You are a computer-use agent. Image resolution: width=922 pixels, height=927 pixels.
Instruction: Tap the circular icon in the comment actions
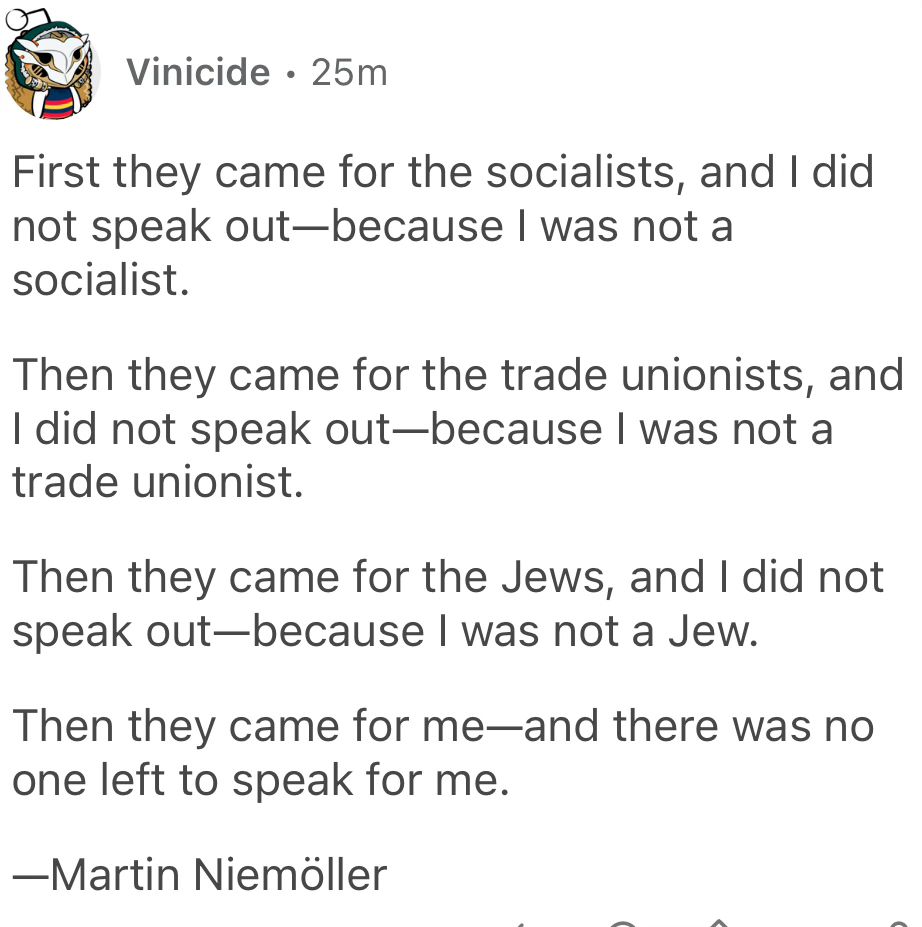pyautogui.click(x=622, y=924)
